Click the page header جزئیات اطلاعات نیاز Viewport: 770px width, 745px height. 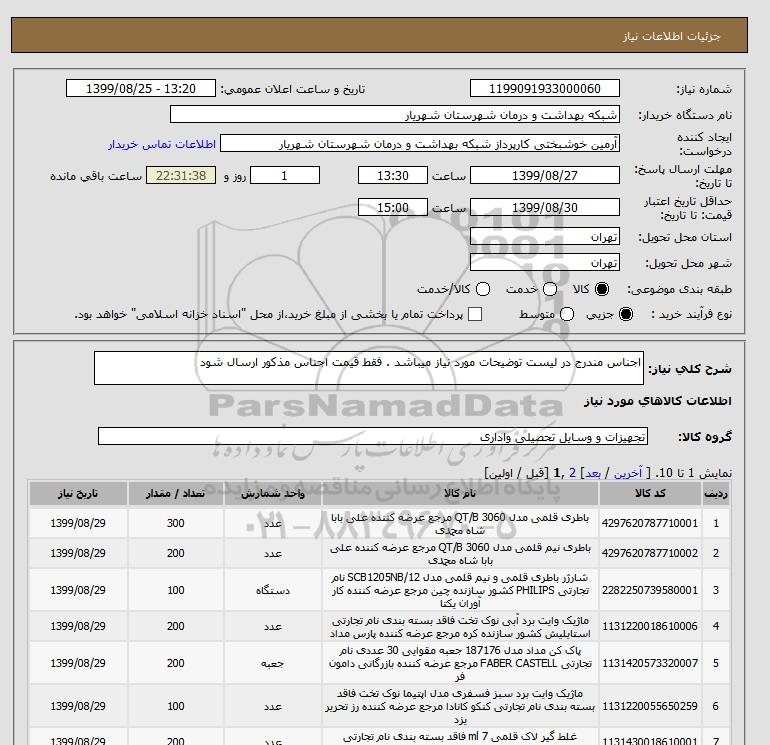pyautogui.click(x=672, y=36)
